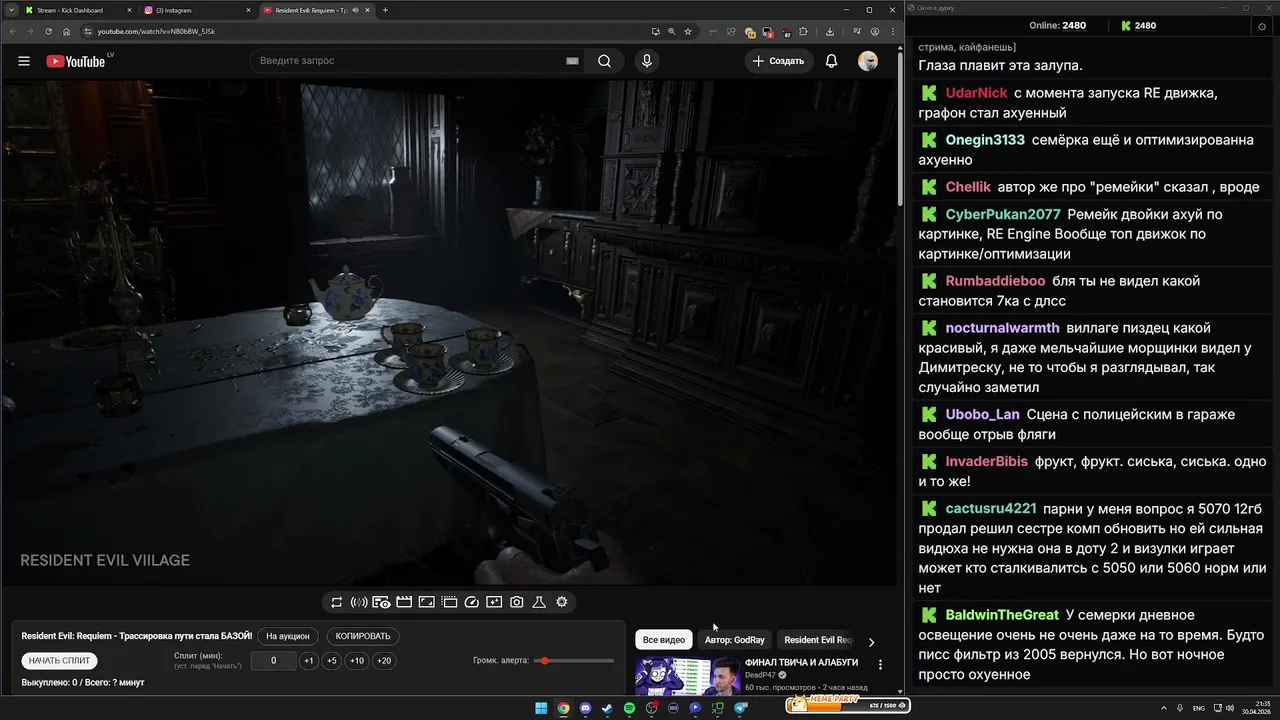The width and height of the screenshot is (1280, 720).
Task: Select the Автор: GodRay filter chip
Action: (x=735, y=640)
